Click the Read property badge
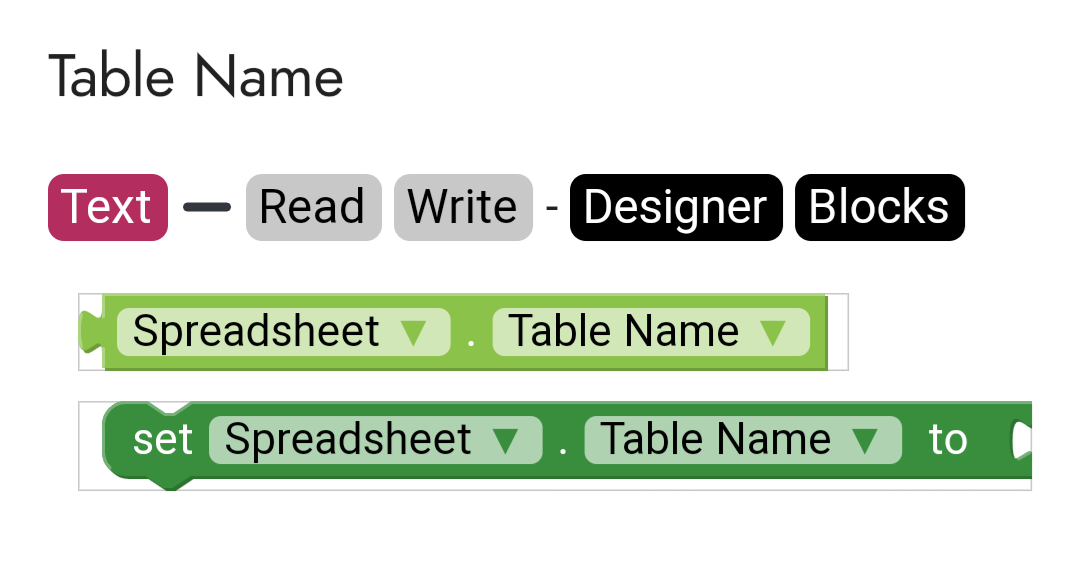The height and width of the screenshot is (562, 1080). [x=313, y=207]
